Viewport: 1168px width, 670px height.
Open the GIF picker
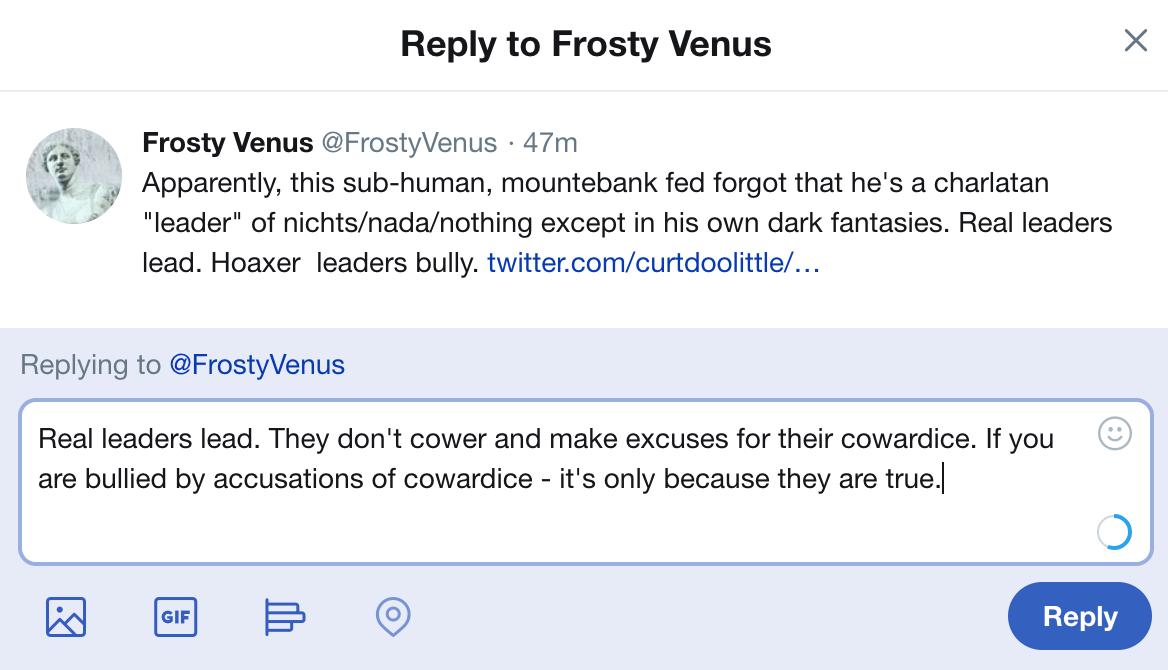(x=176, y=617)
